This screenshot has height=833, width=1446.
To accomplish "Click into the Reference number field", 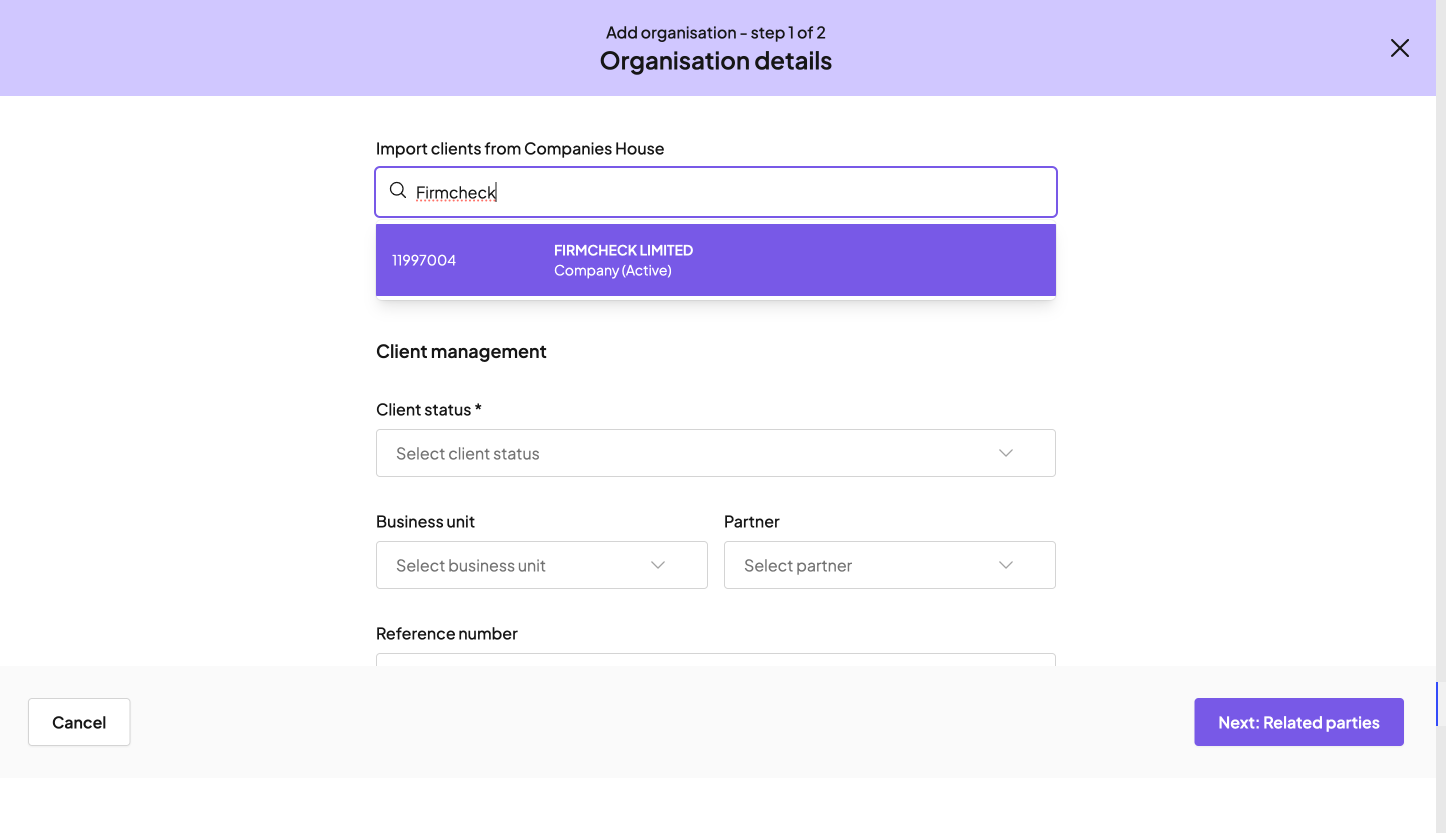I will pyautogui.click(x=715, y=660).
